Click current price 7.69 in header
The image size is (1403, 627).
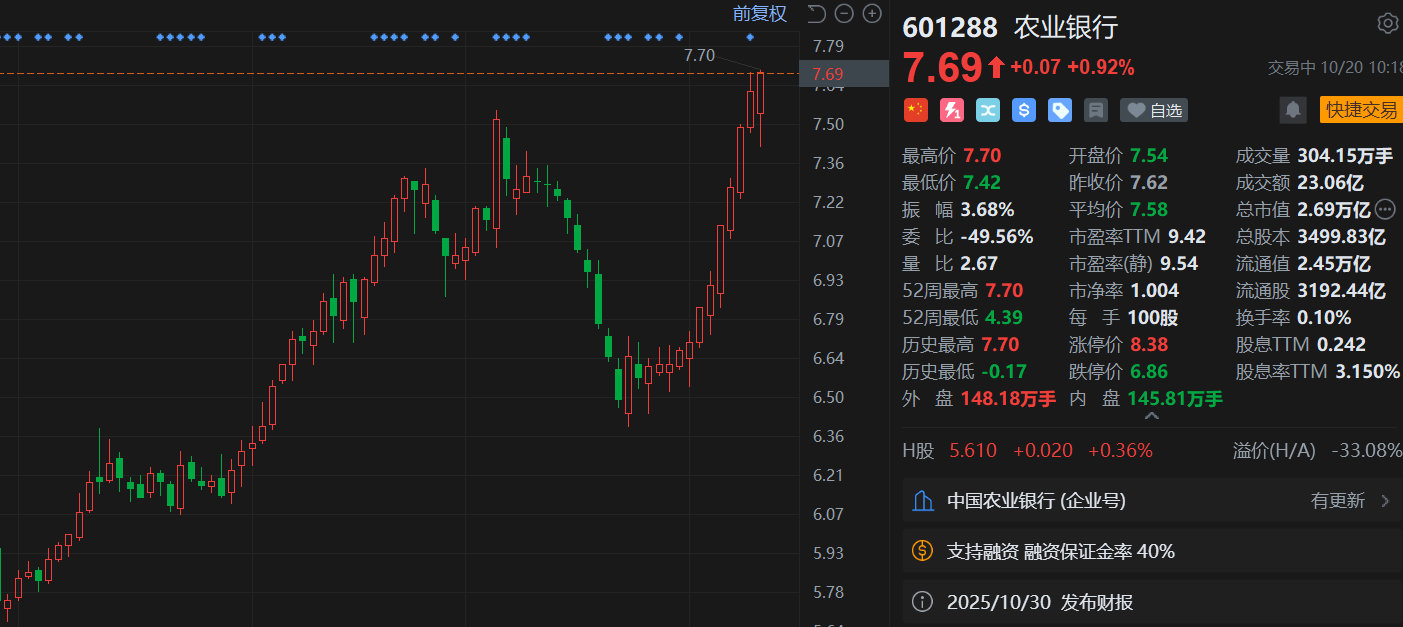tap(943, 68)
